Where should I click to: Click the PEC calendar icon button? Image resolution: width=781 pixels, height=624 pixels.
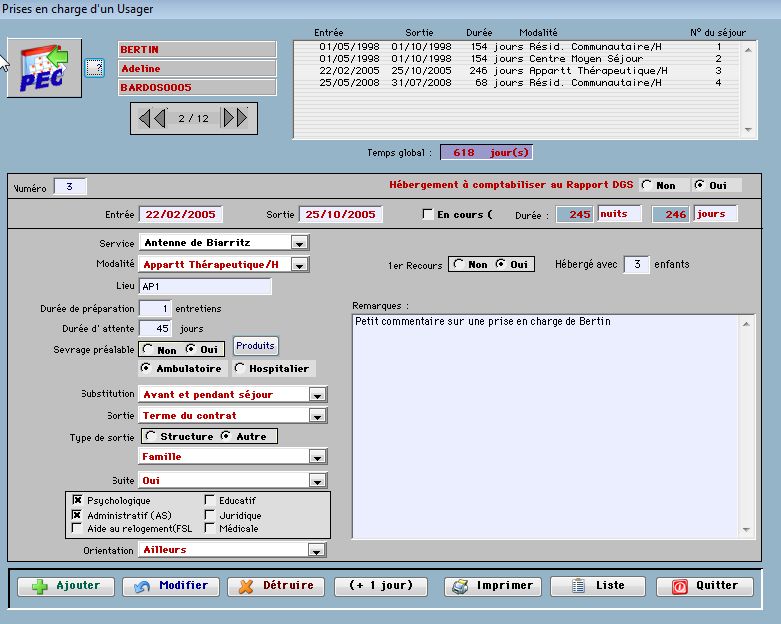click(x=44, y=68)
